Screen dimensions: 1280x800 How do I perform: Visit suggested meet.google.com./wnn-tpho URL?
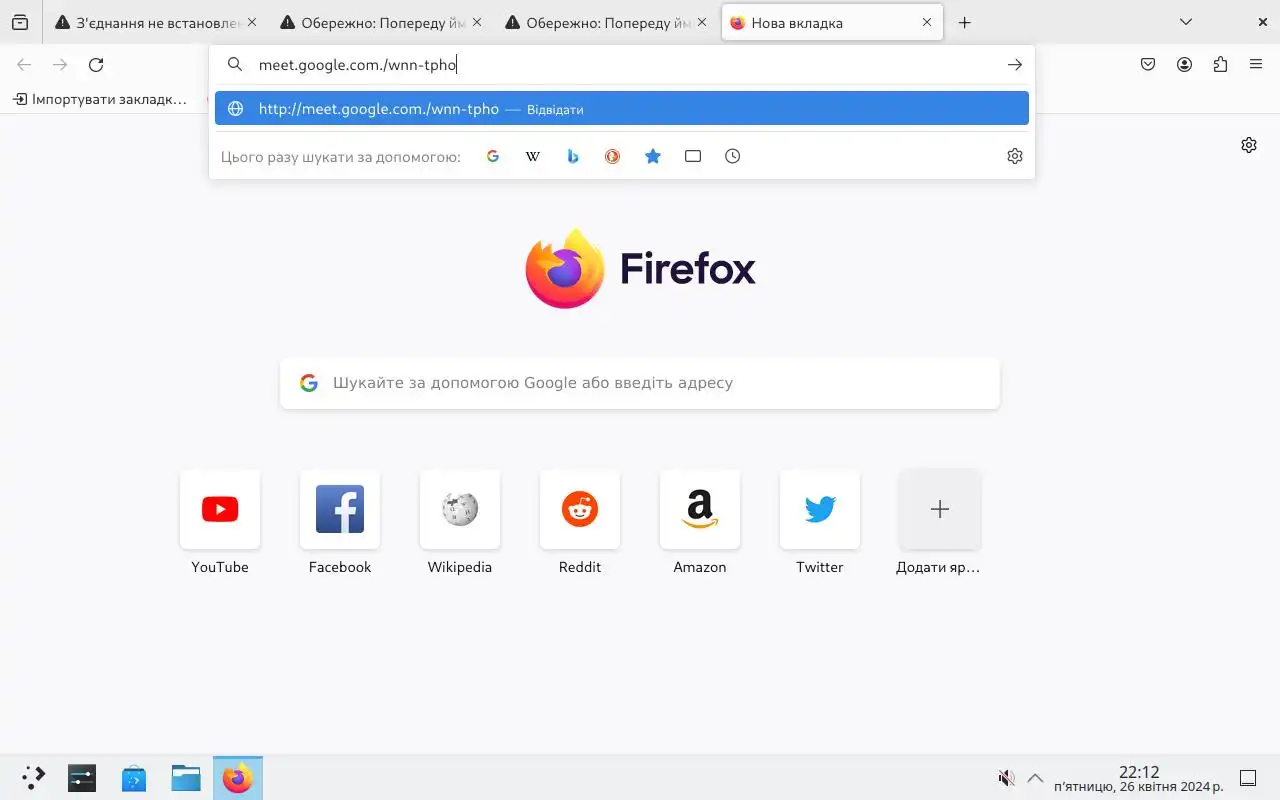622,109
